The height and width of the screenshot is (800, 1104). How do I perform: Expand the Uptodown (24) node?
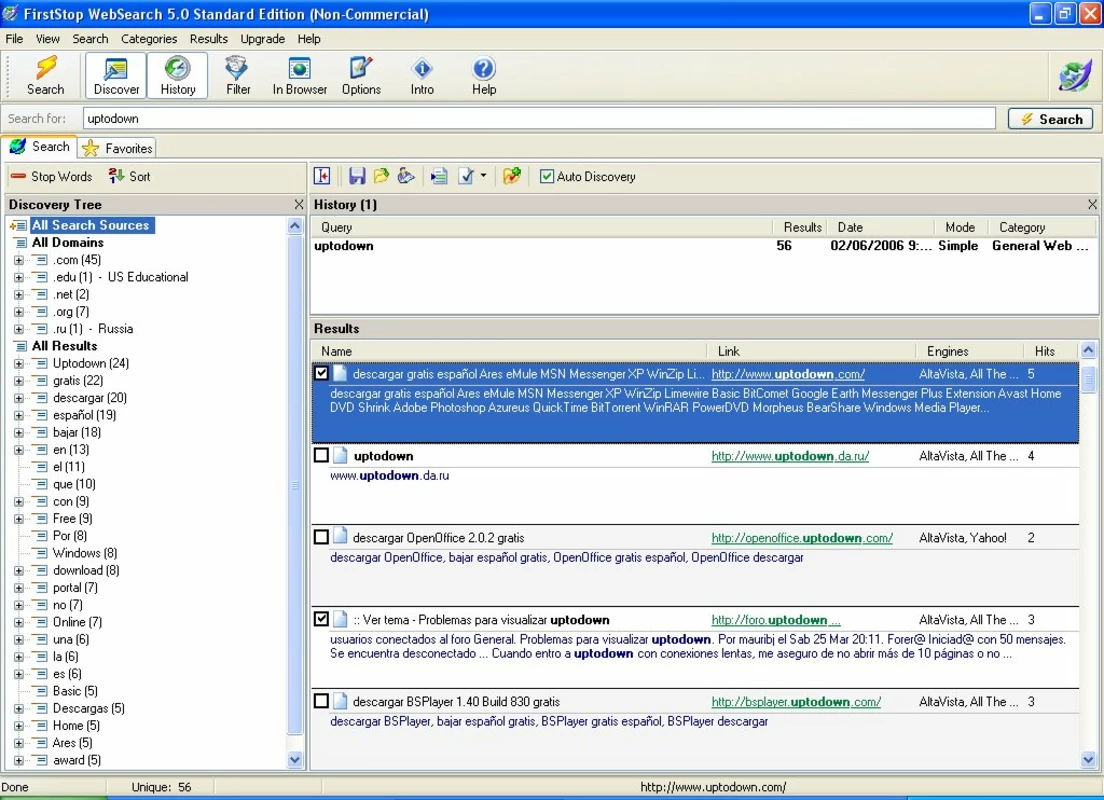[x=19, y=363]
